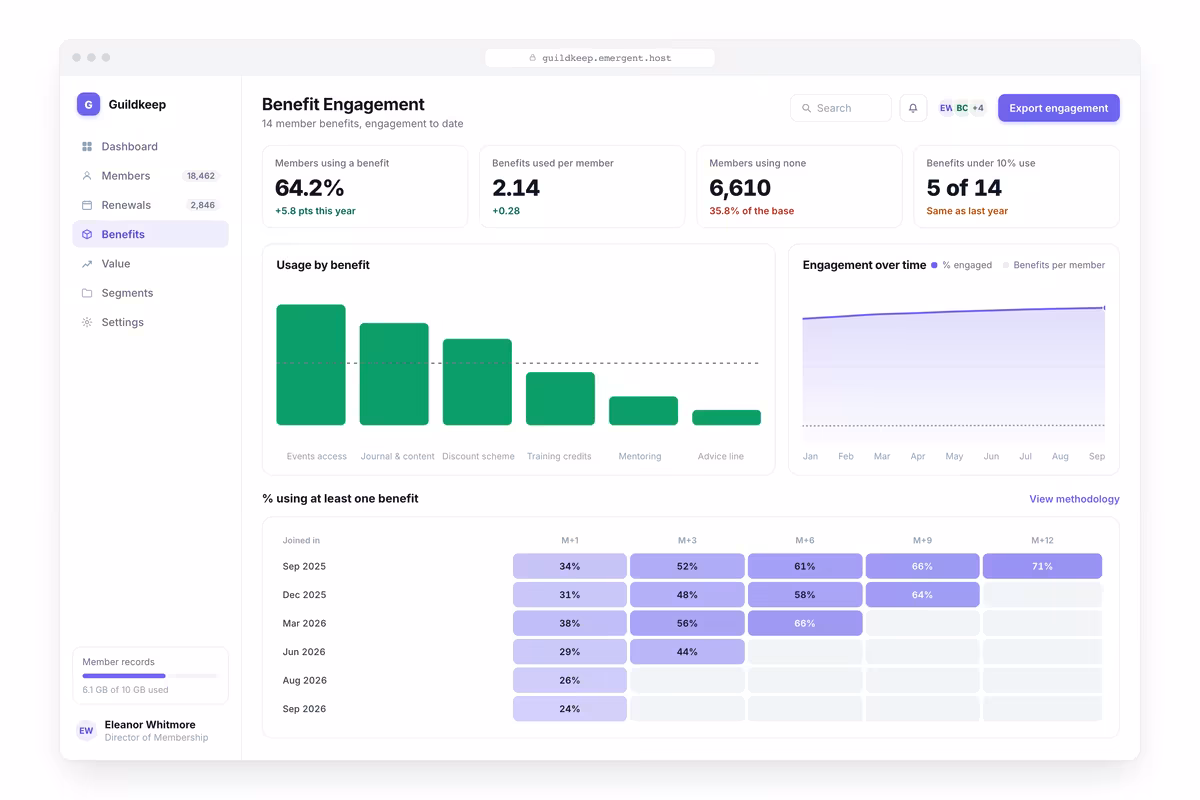The image size is (1200, 800).
Task: Click the Member records storage bar
Action: (x=150, y=676)
